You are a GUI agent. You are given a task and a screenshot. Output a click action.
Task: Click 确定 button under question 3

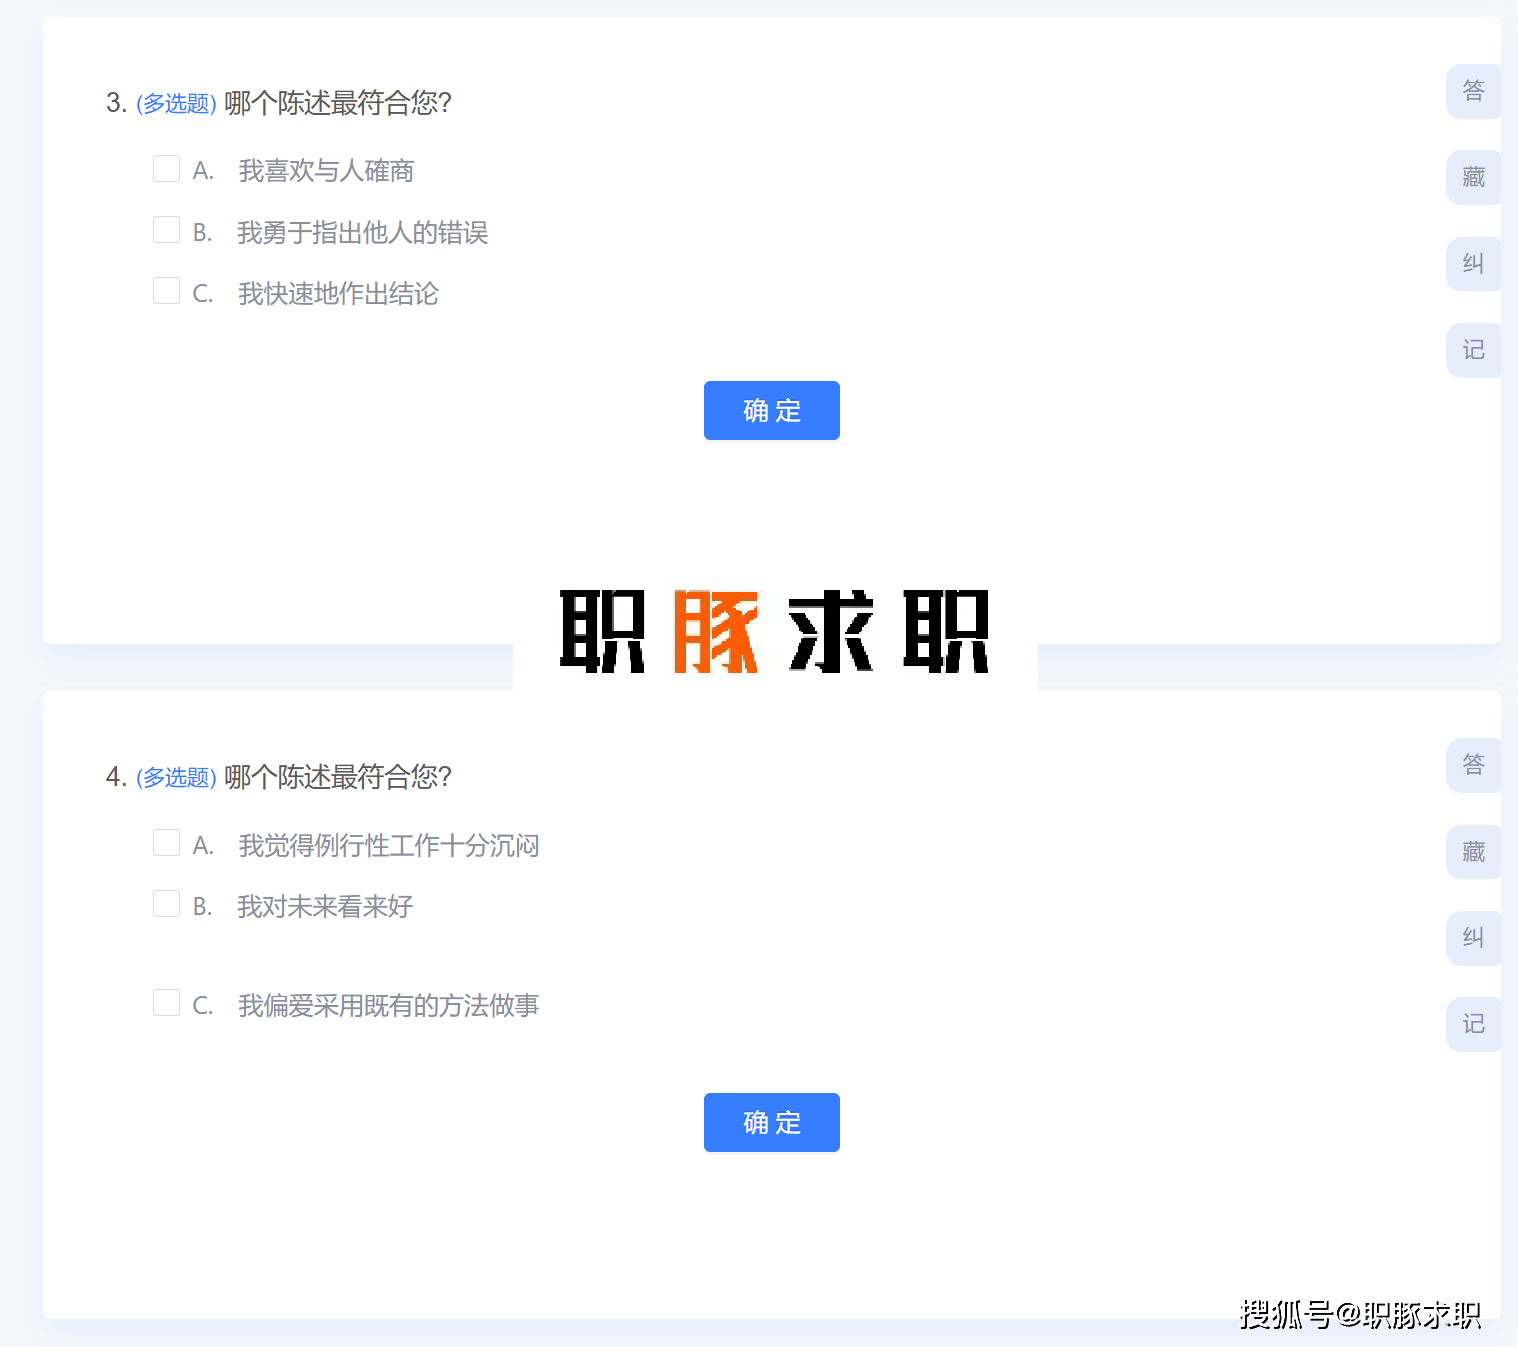(x=772, y=410)
